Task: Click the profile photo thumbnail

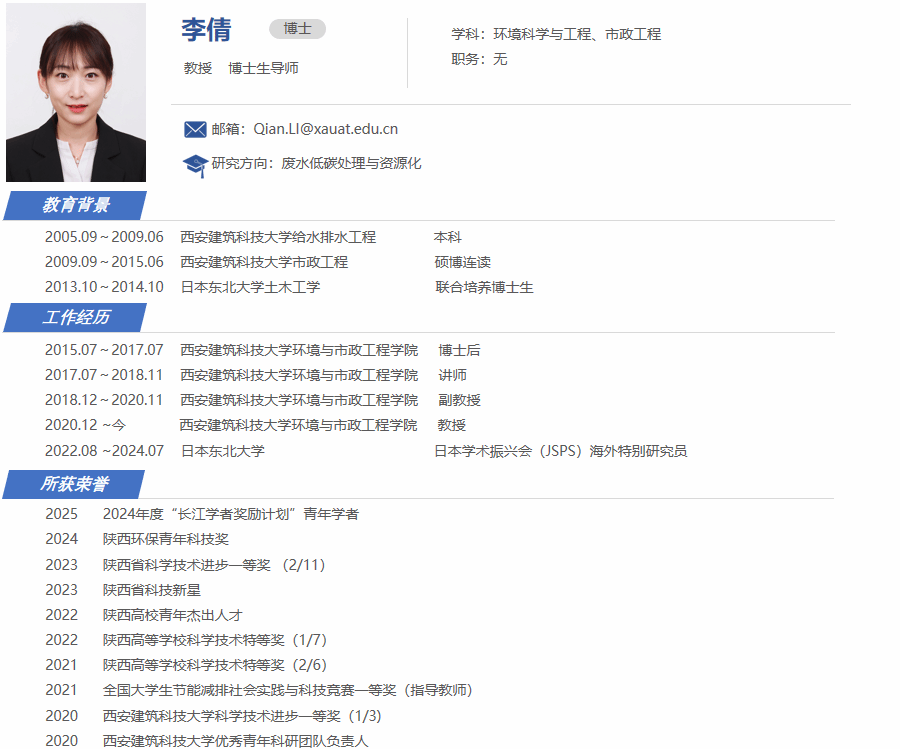Action: click(x=76, y=92)
